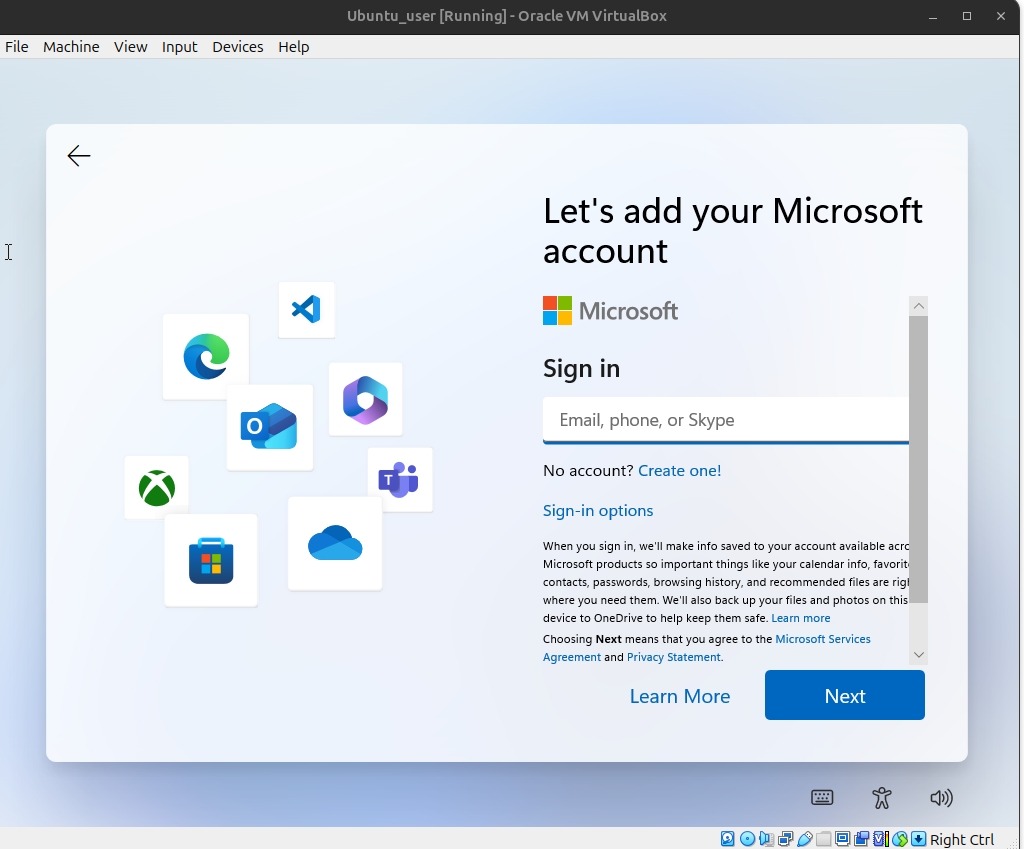
Task: Click the scrollbar up arrow
Action: click(918, 306)
